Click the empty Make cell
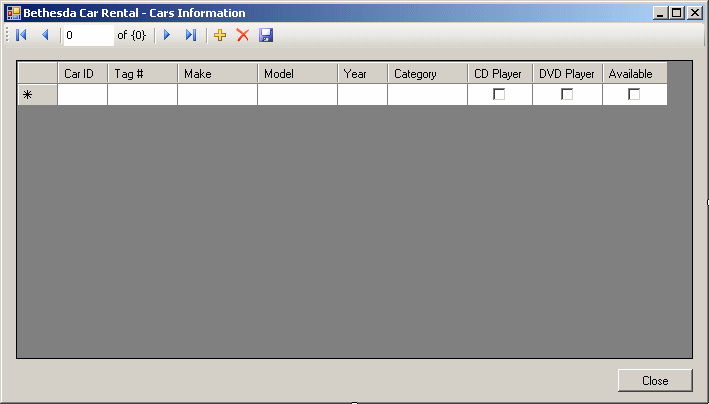The image size is (709, 404). tap(217, 95)
